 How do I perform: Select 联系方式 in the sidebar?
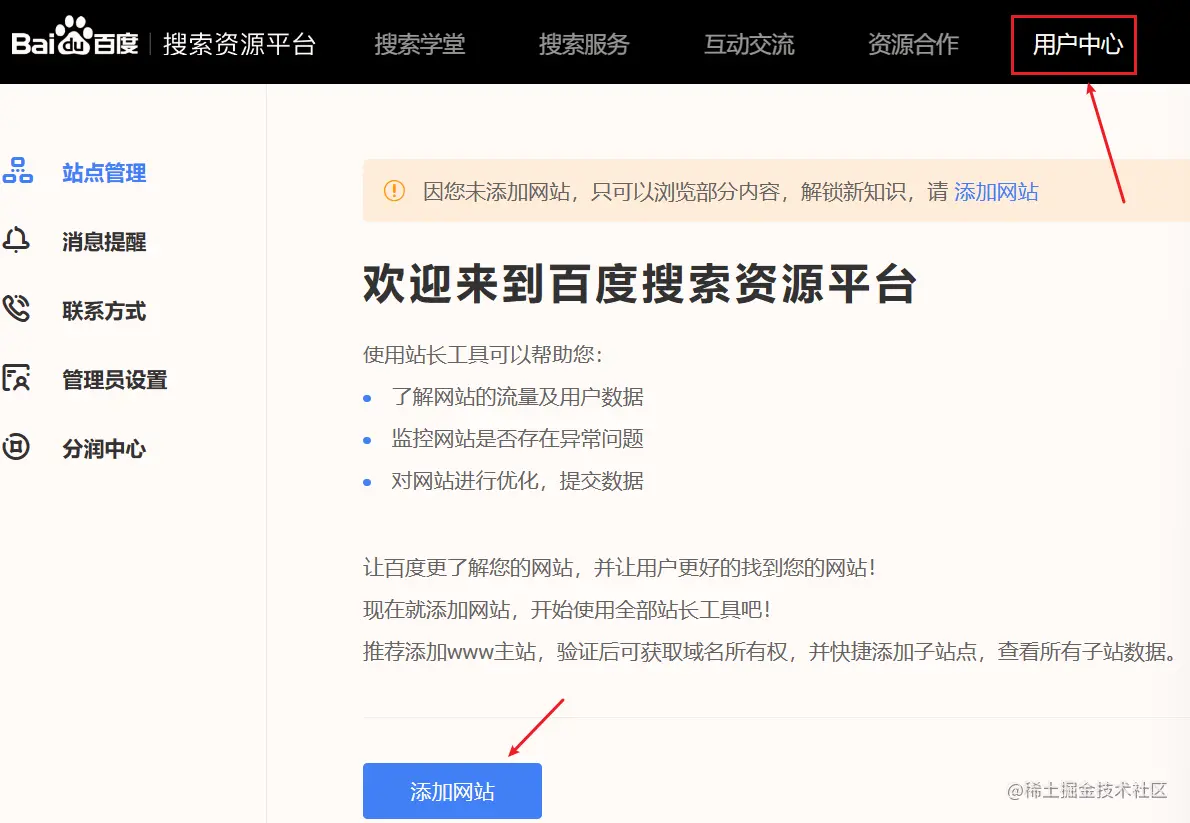(104, 311)
